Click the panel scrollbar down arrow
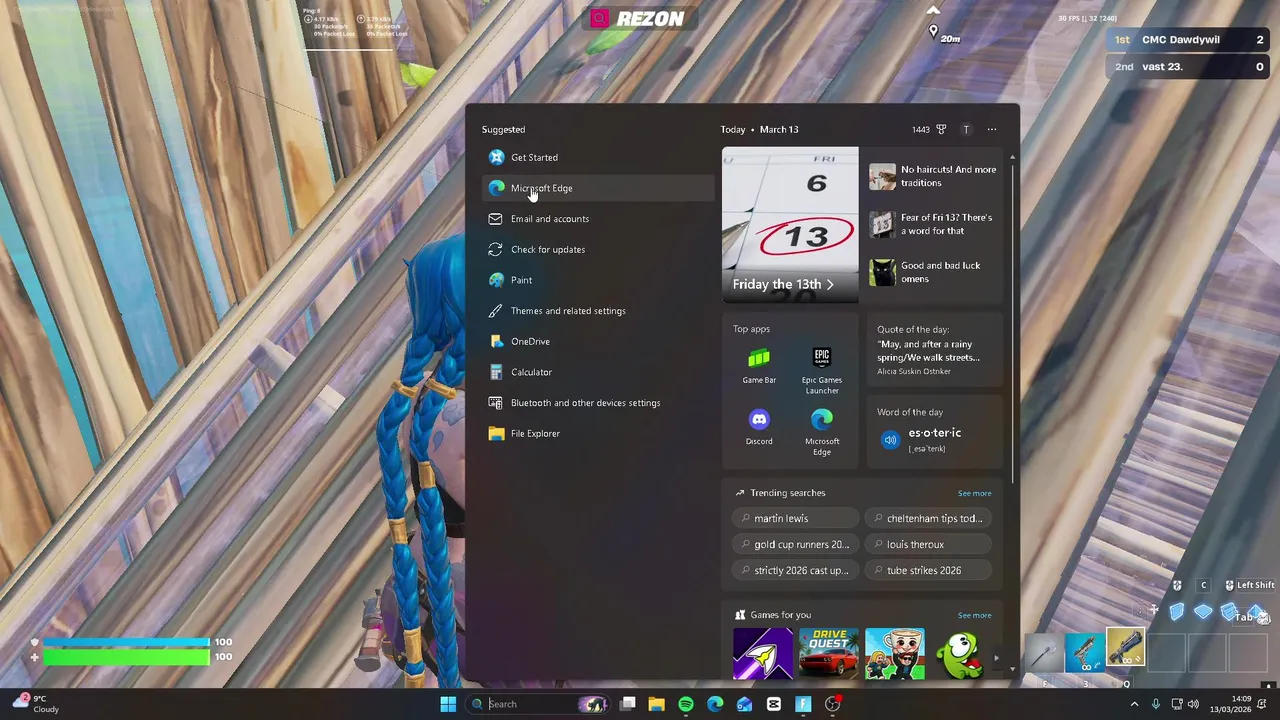Viewport: 1280px width, 720px height. (1012, 668)
